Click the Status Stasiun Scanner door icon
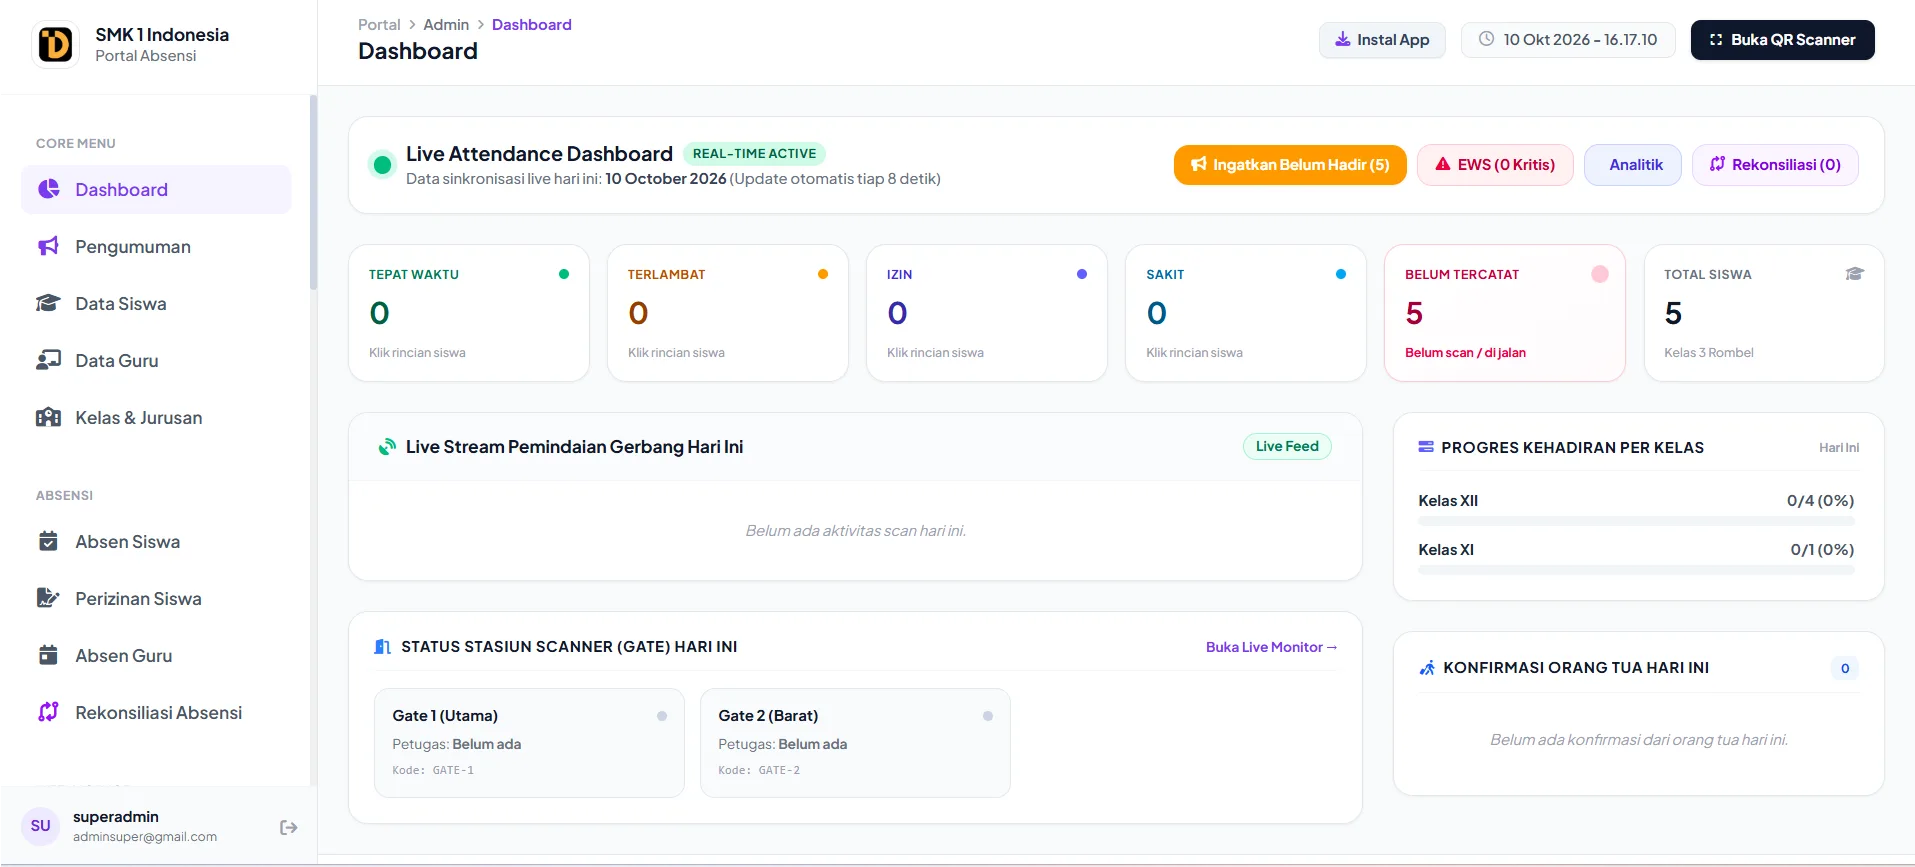1915x867 pixels. pyautogui.click(x=382, y=647)
